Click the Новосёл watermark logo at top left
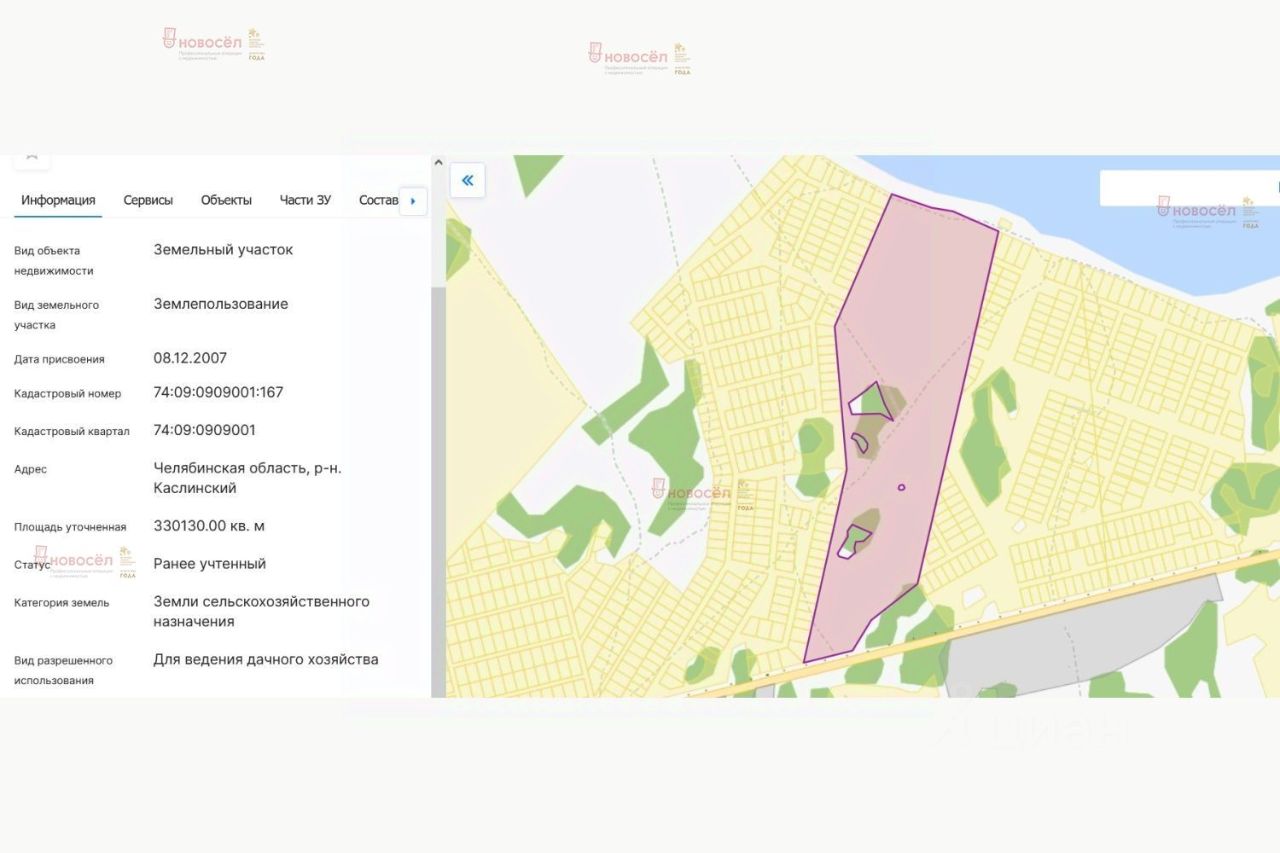This screenshot has height=853, width=1280. tap(214, 44)
